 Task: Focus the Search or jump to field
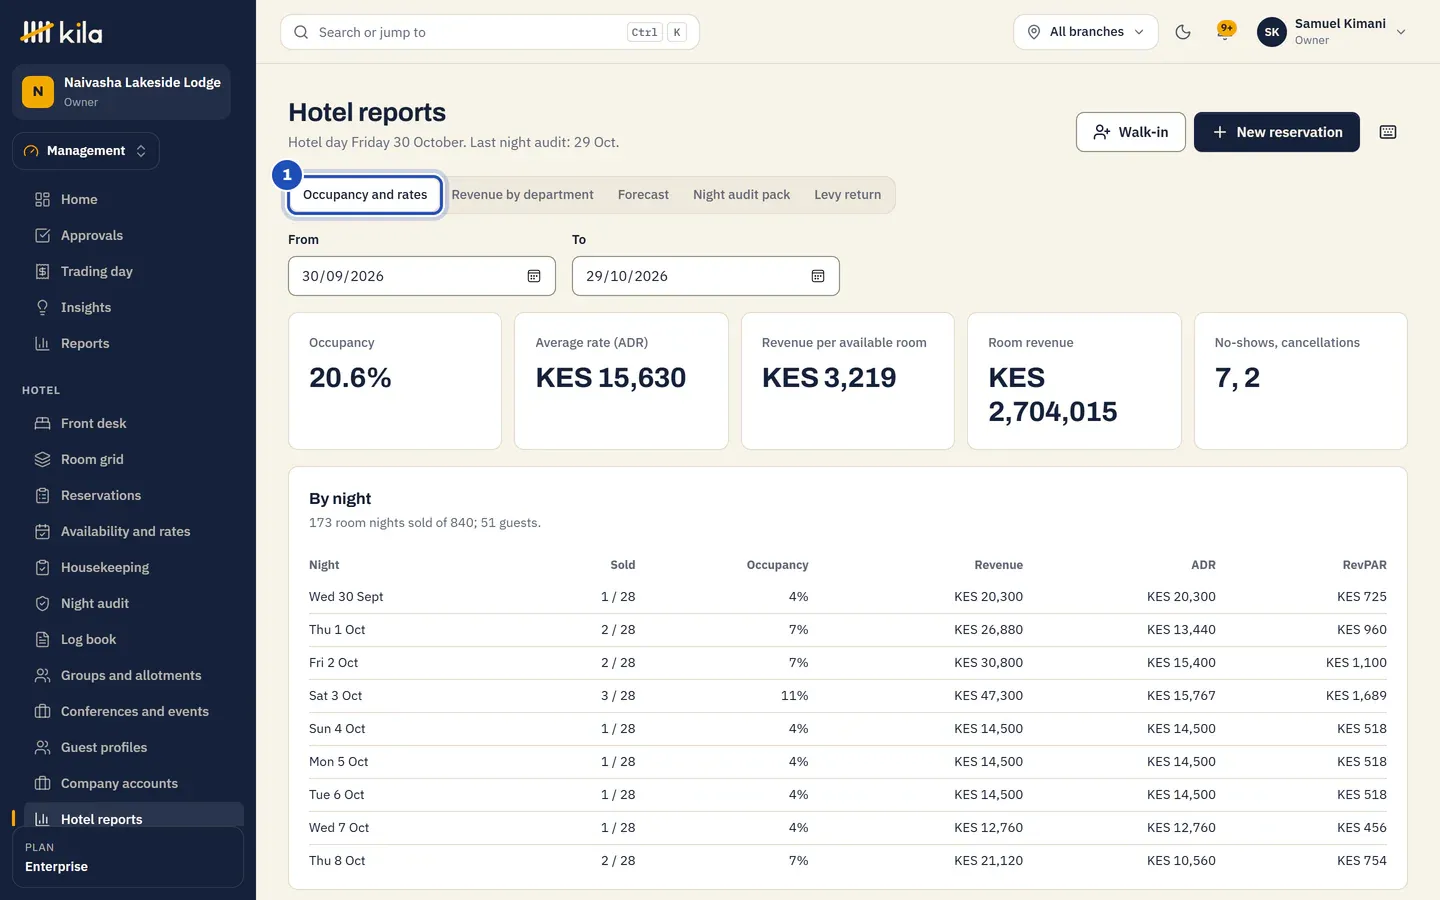[490, 32]
